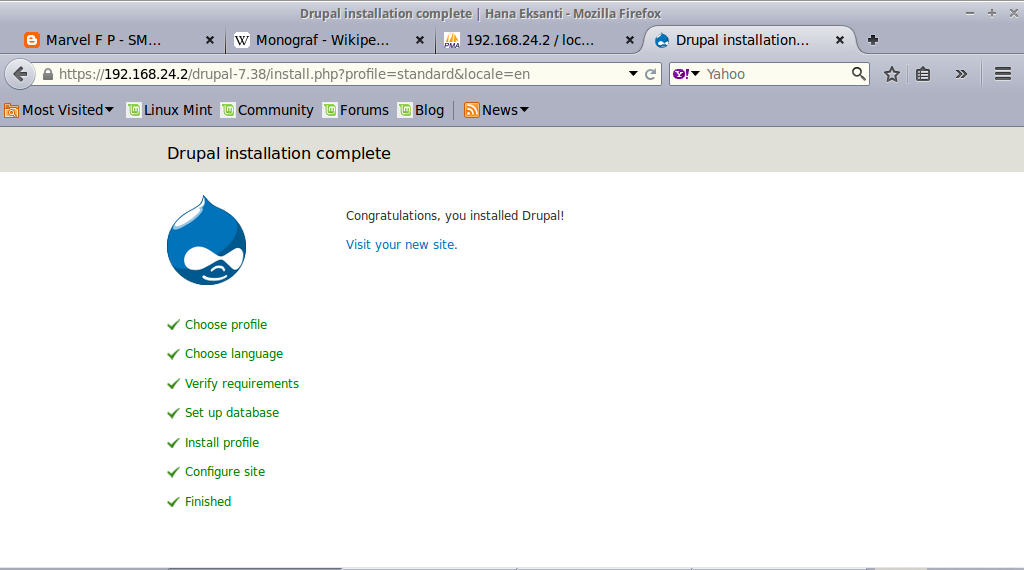
Task: Click the magnifier search icon
Action: tap(859, 74)
